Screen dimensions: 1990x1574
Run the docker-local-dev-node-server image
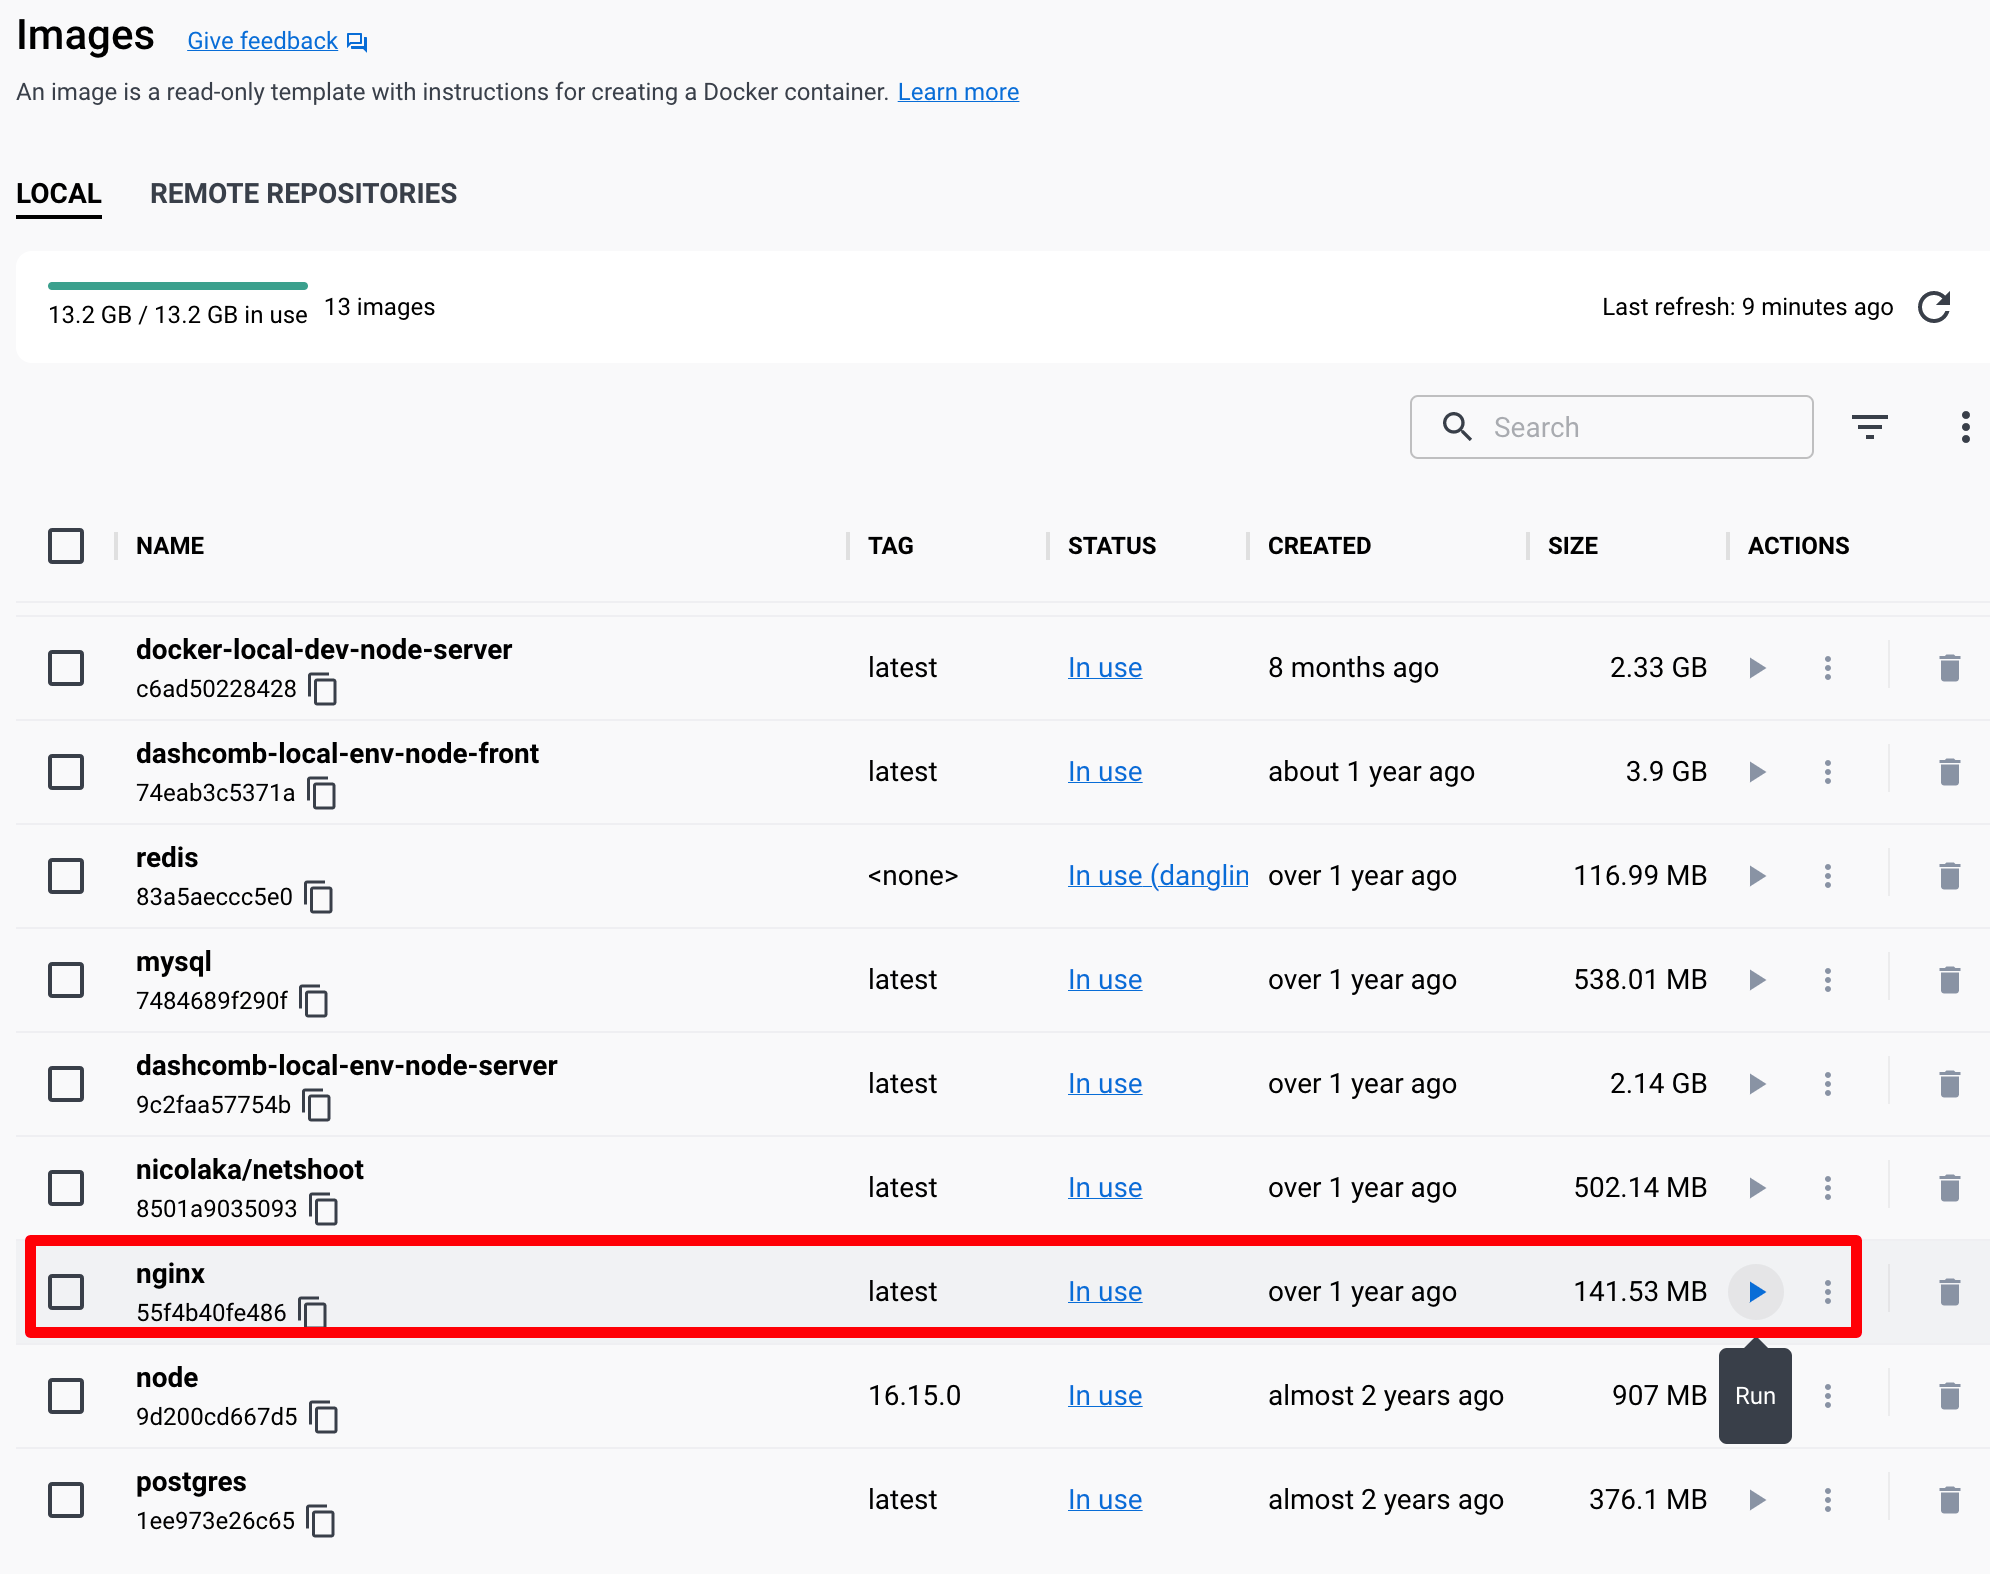[x=1756, y=668]
